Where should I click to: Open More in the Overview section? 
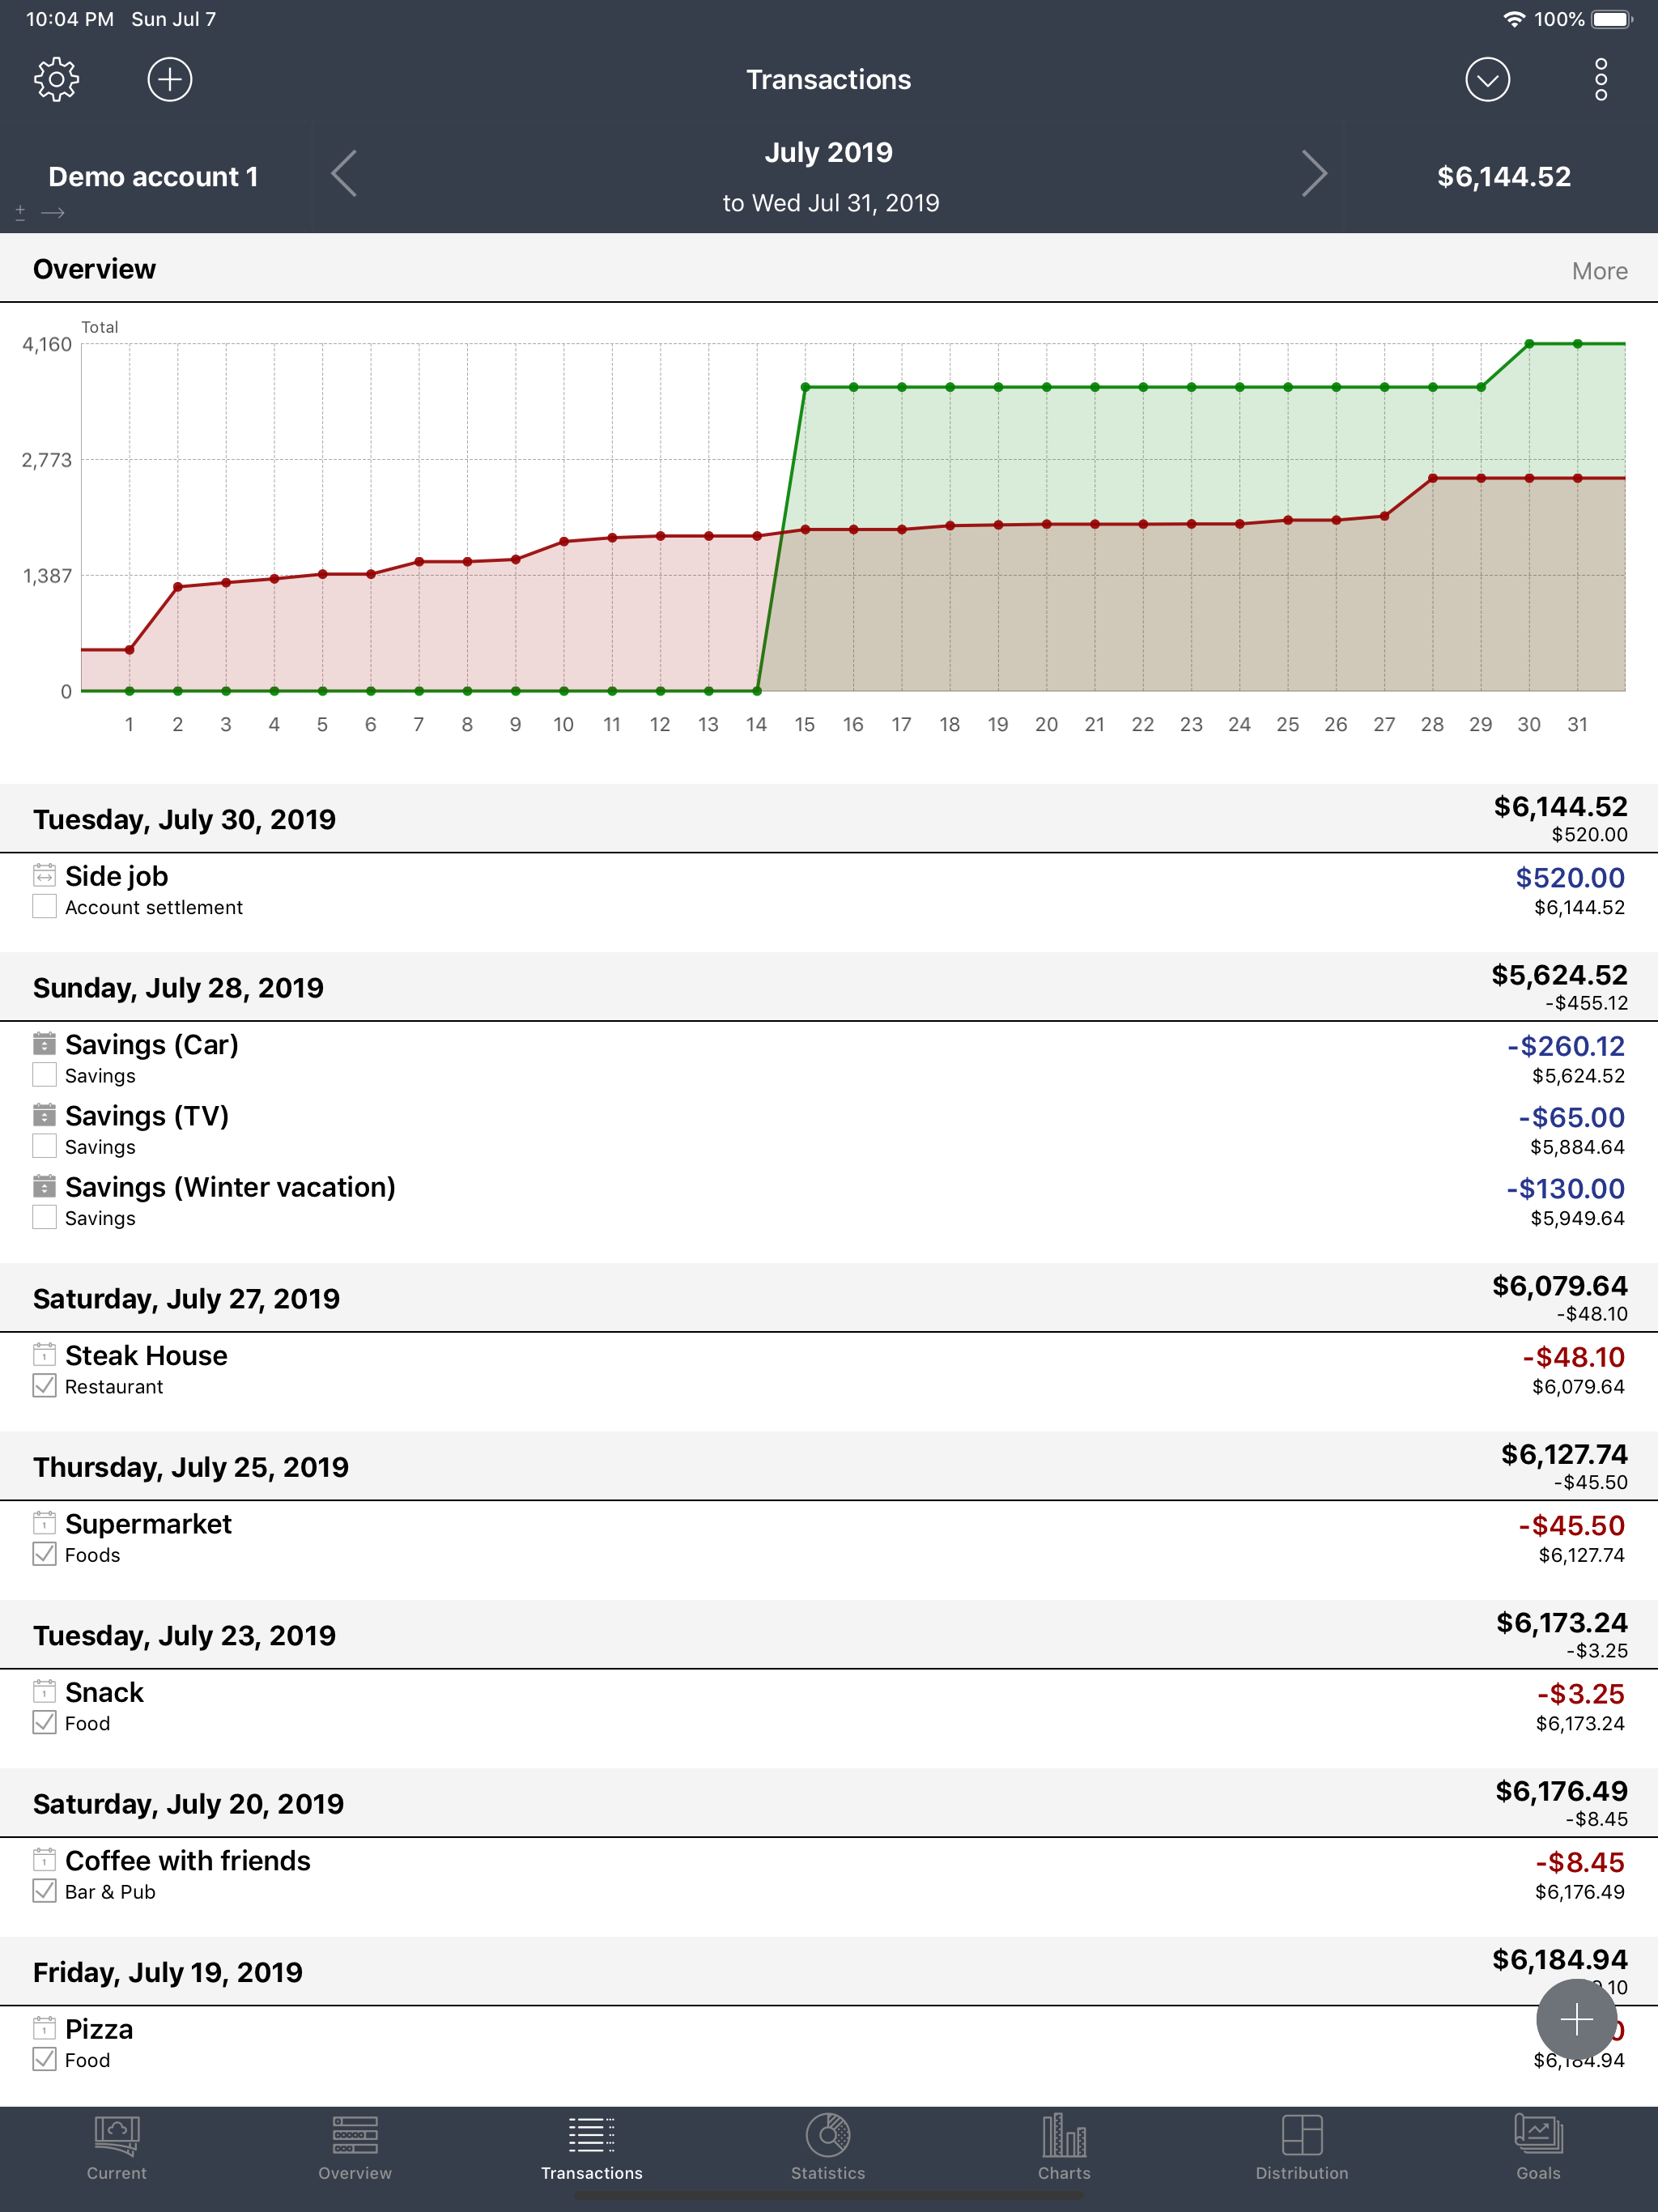click(x=1599, y=271)
